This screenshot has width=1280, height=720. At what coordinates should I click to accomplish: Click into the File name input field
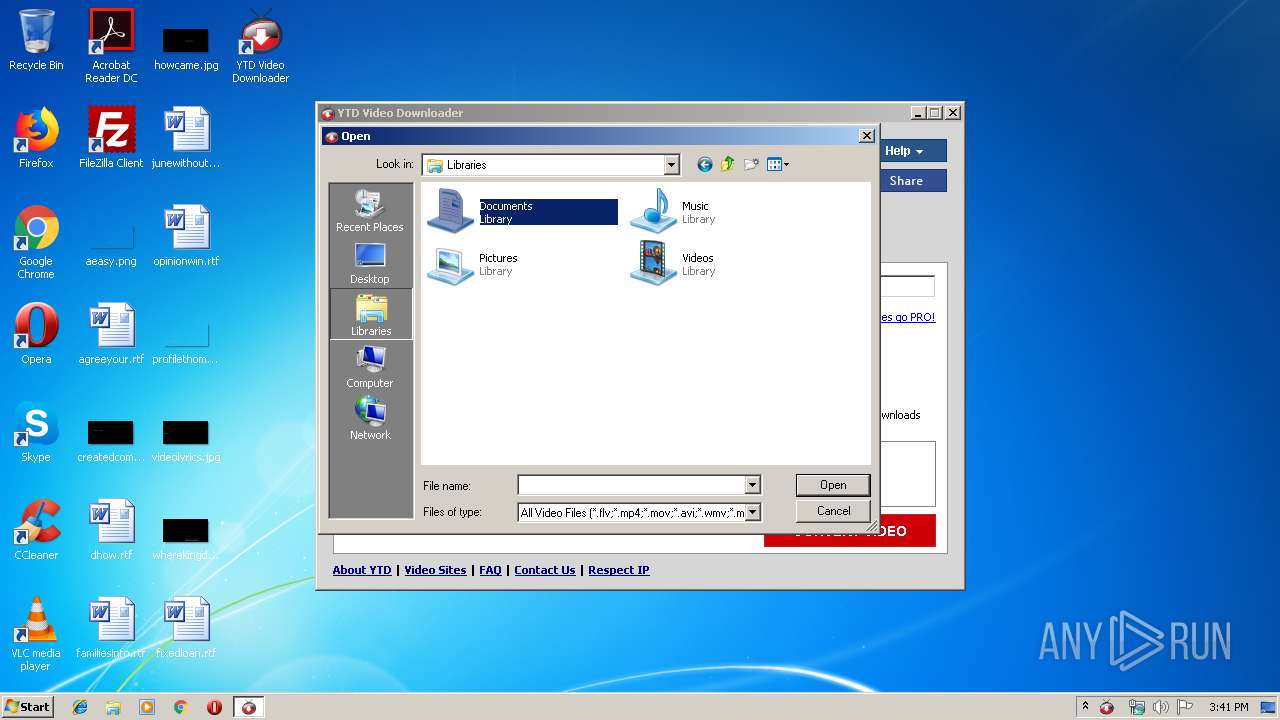631,485
